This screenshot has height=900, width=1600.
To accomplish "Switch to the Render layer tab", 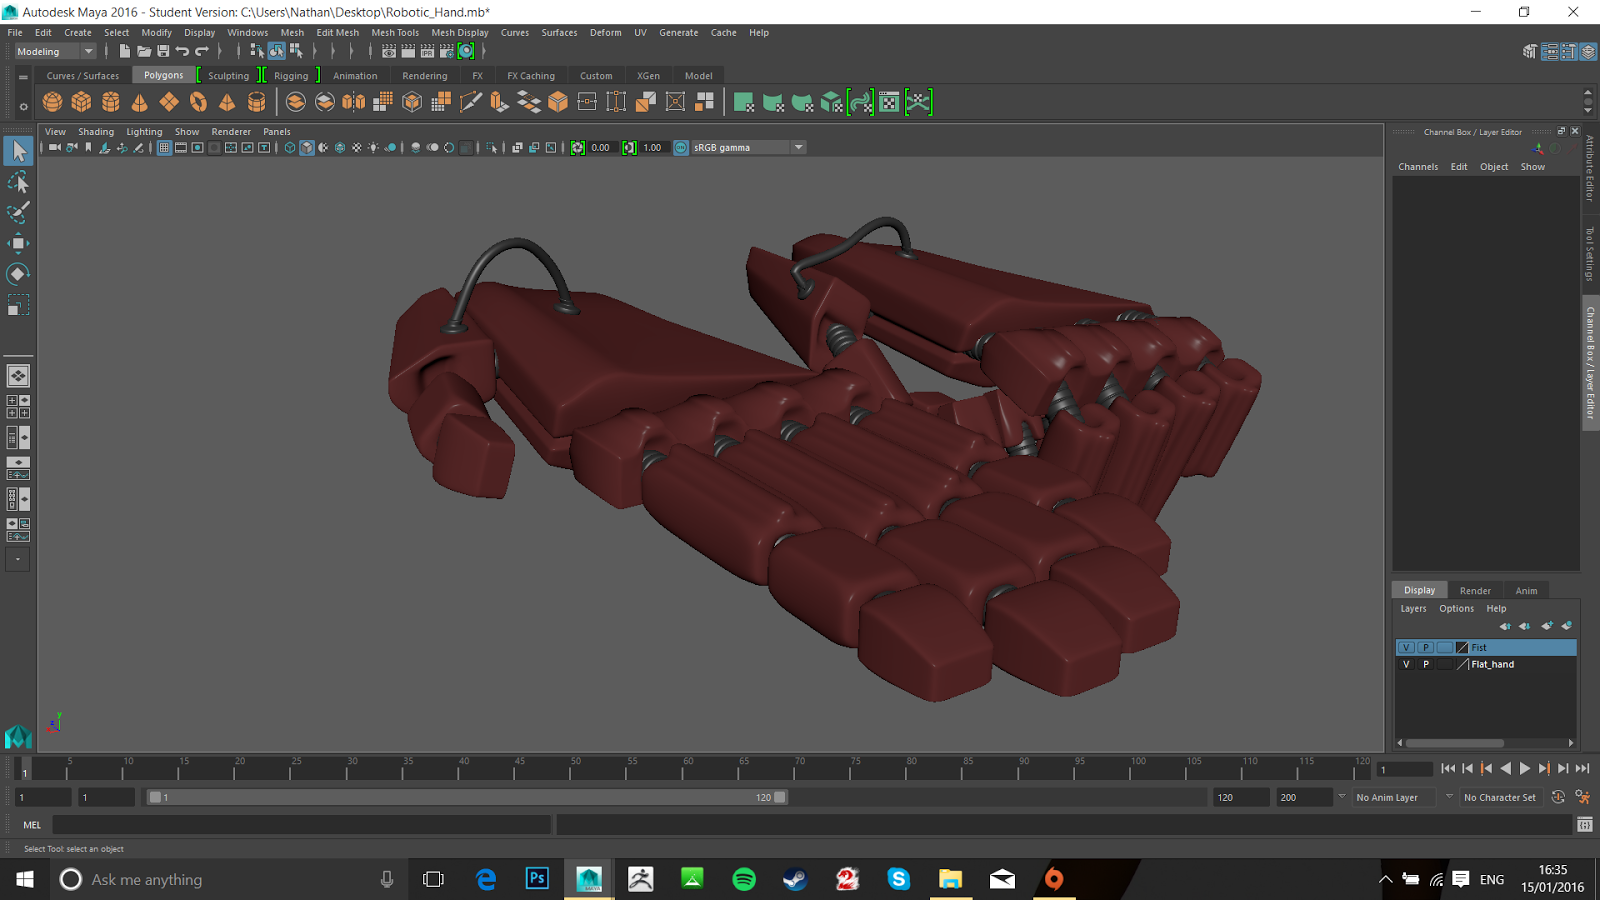I will point(1475,591).
